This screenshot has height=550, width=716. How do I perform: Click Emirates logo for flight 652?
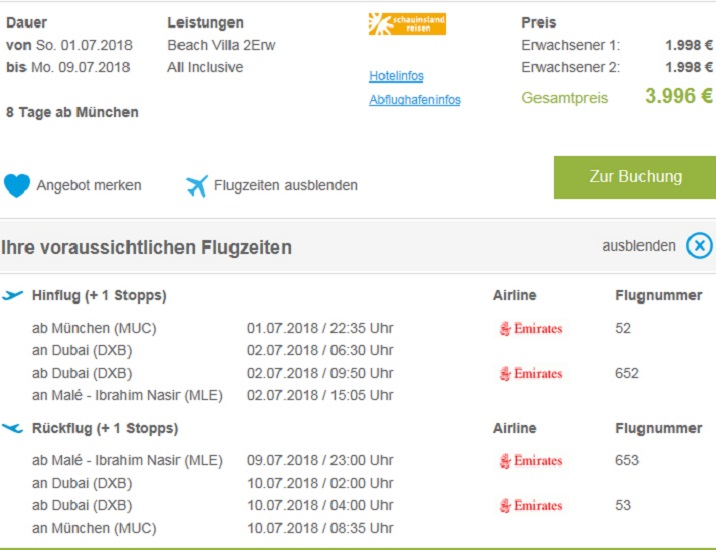(x=531, y=373)
